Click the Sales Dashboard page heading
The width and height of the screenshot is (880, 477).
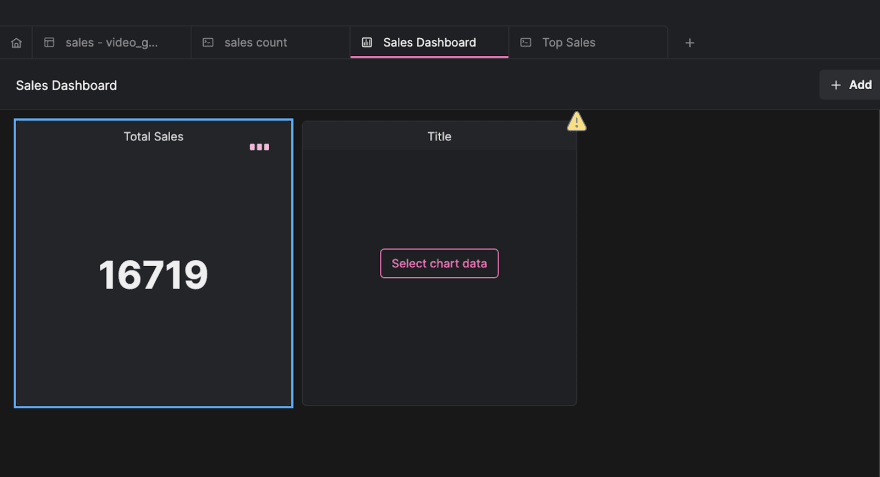(x=66, y=85)
